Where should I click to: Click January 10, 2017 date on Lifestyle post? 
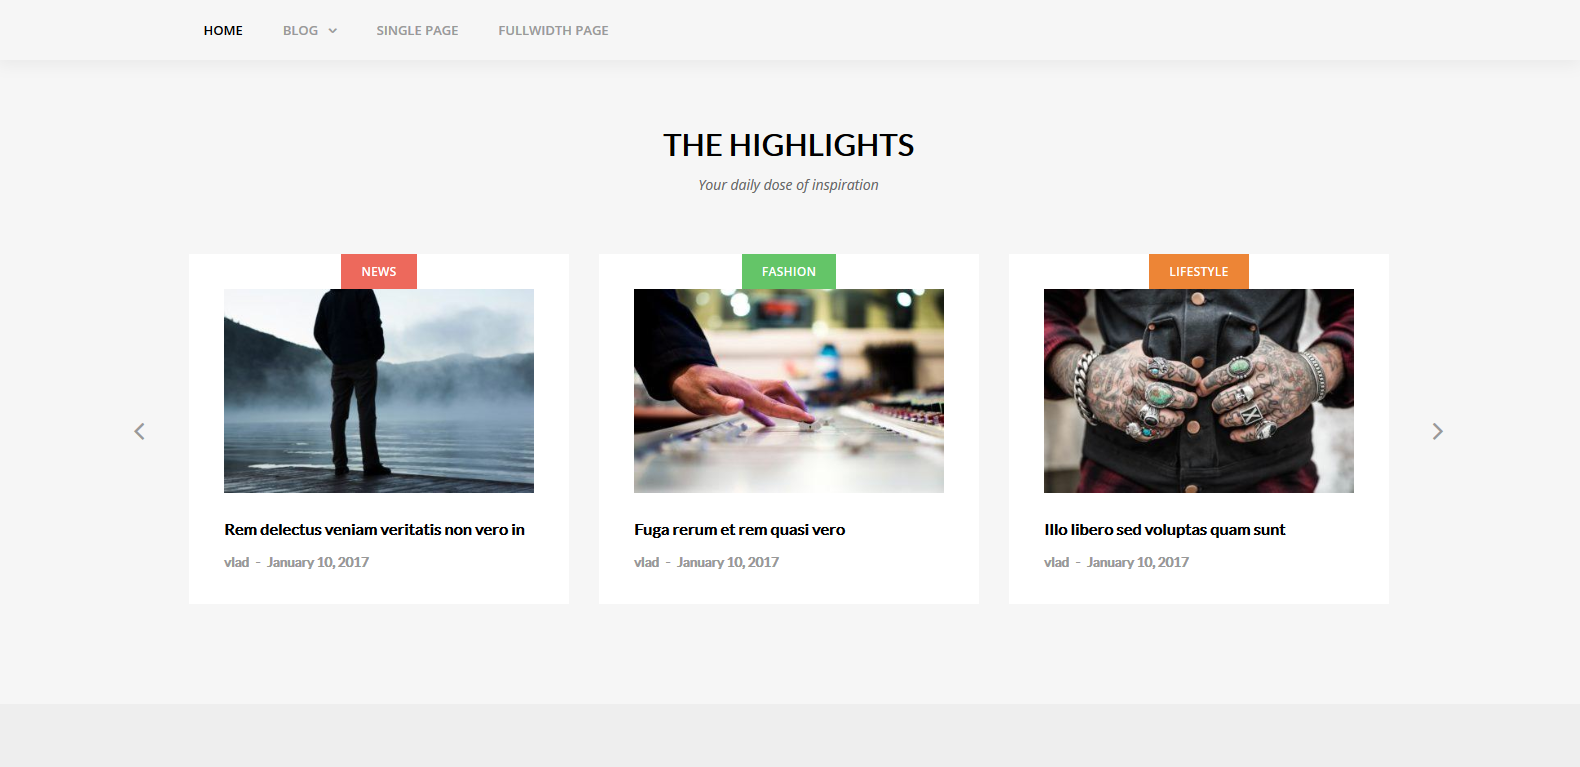[x=1138, y=562]
